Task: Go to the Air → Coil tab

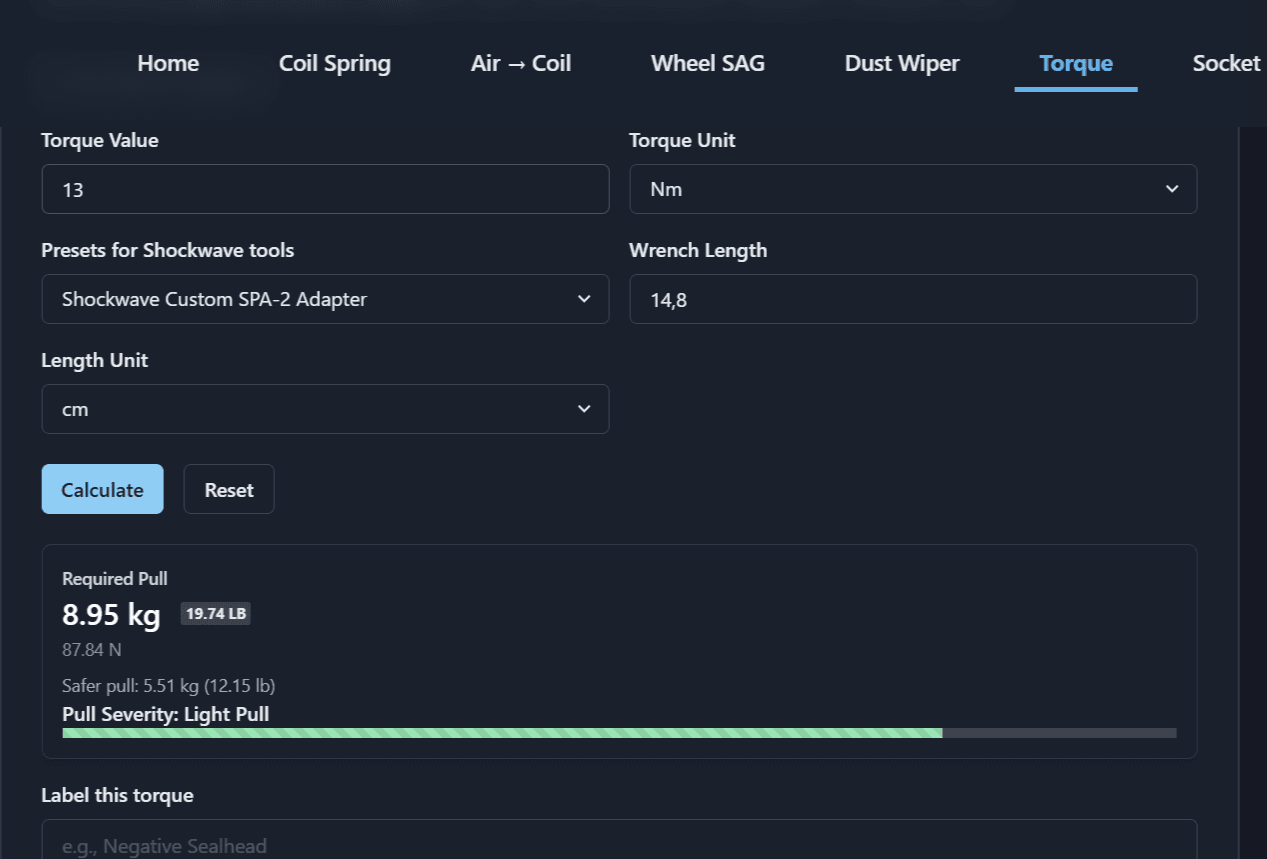Action: 520,63
